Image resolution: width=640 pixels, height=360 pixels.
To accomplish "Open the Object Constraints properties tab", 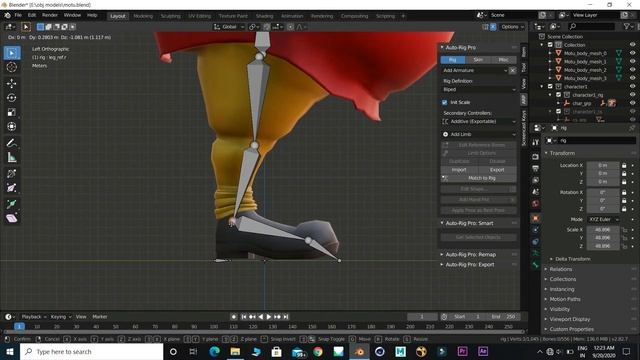I will tap(536, 242).
